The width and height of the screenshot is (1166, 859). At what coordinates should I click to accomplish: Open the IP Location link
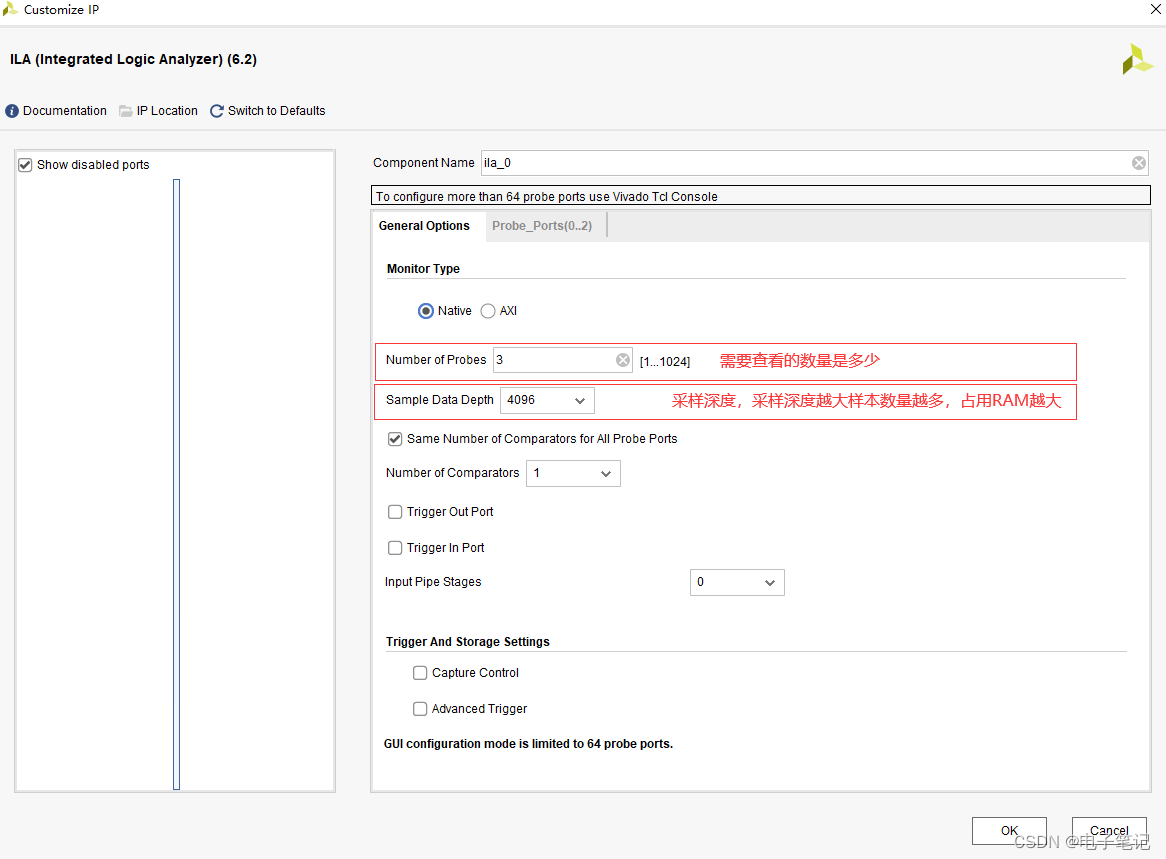click(167, 111)
